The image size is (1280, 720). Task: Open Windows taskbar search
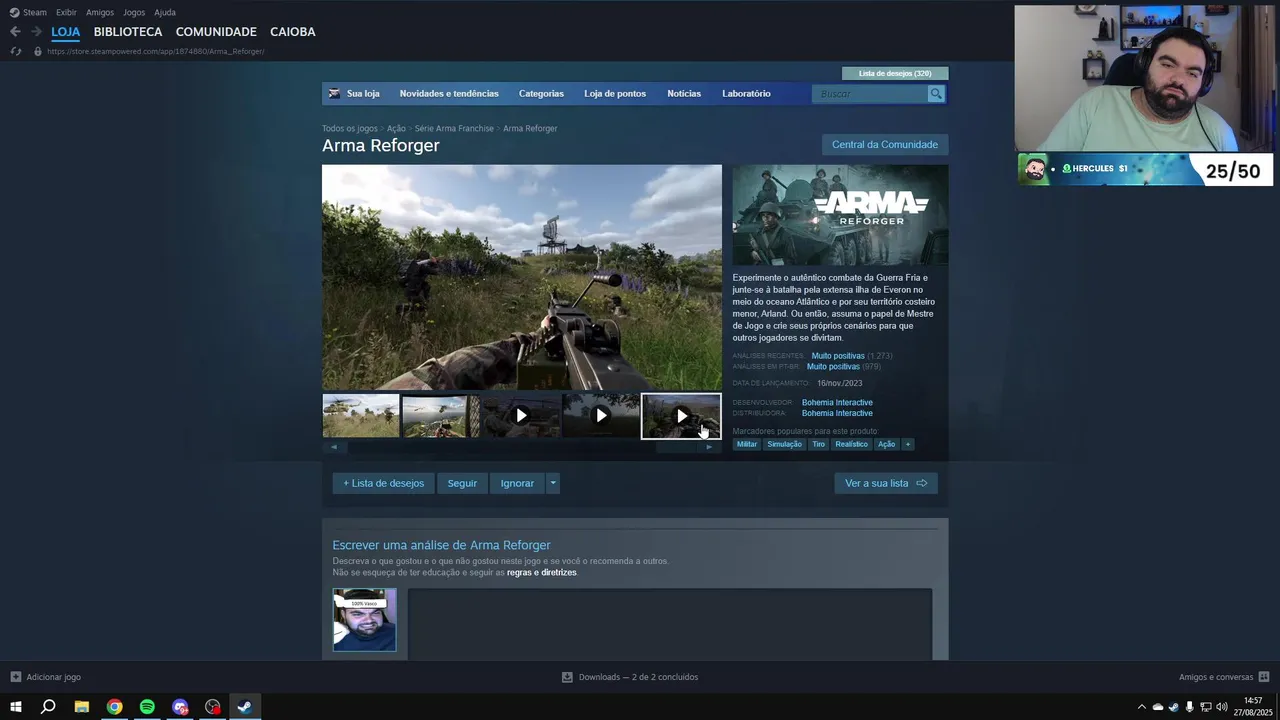point(48,707)
